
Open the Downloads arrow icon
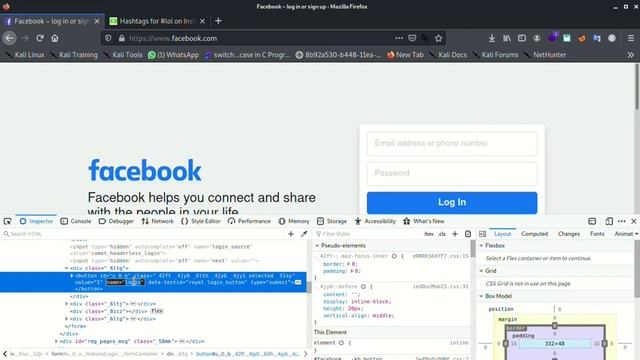492,38
